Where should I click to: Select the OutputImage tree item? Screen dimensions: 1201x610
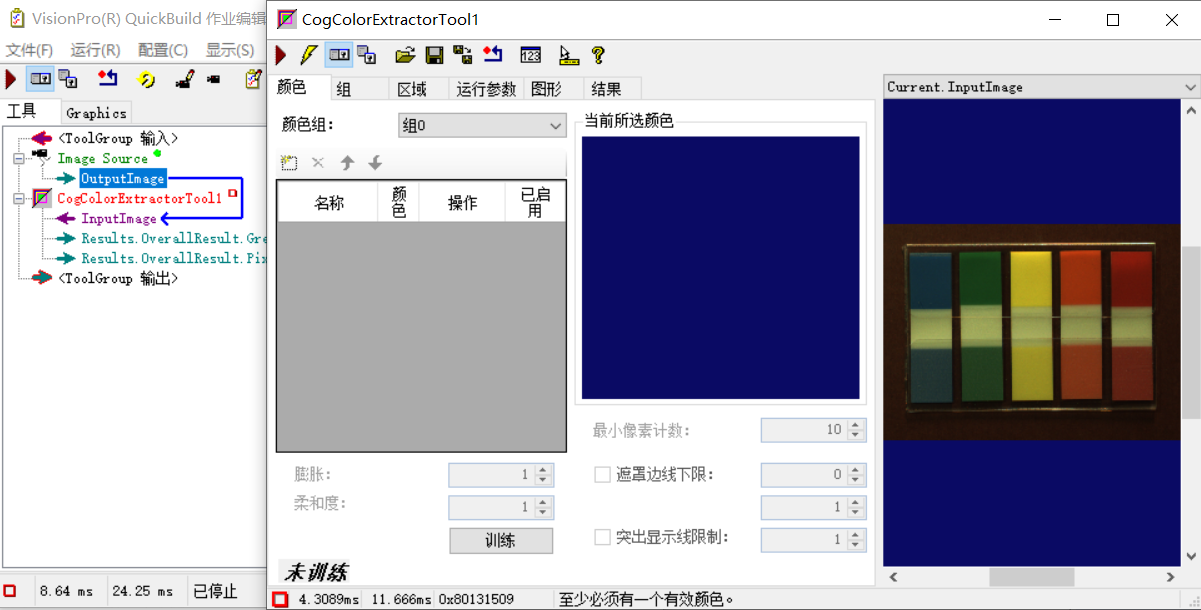point(122,178)
